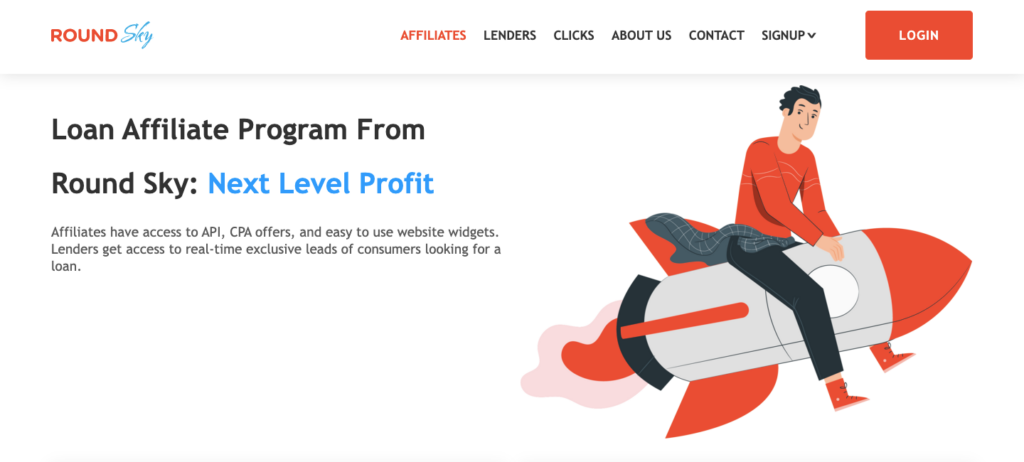The image size is (1024, 462).
Task: Open the Clicks nav link
Action: [573, 35]
